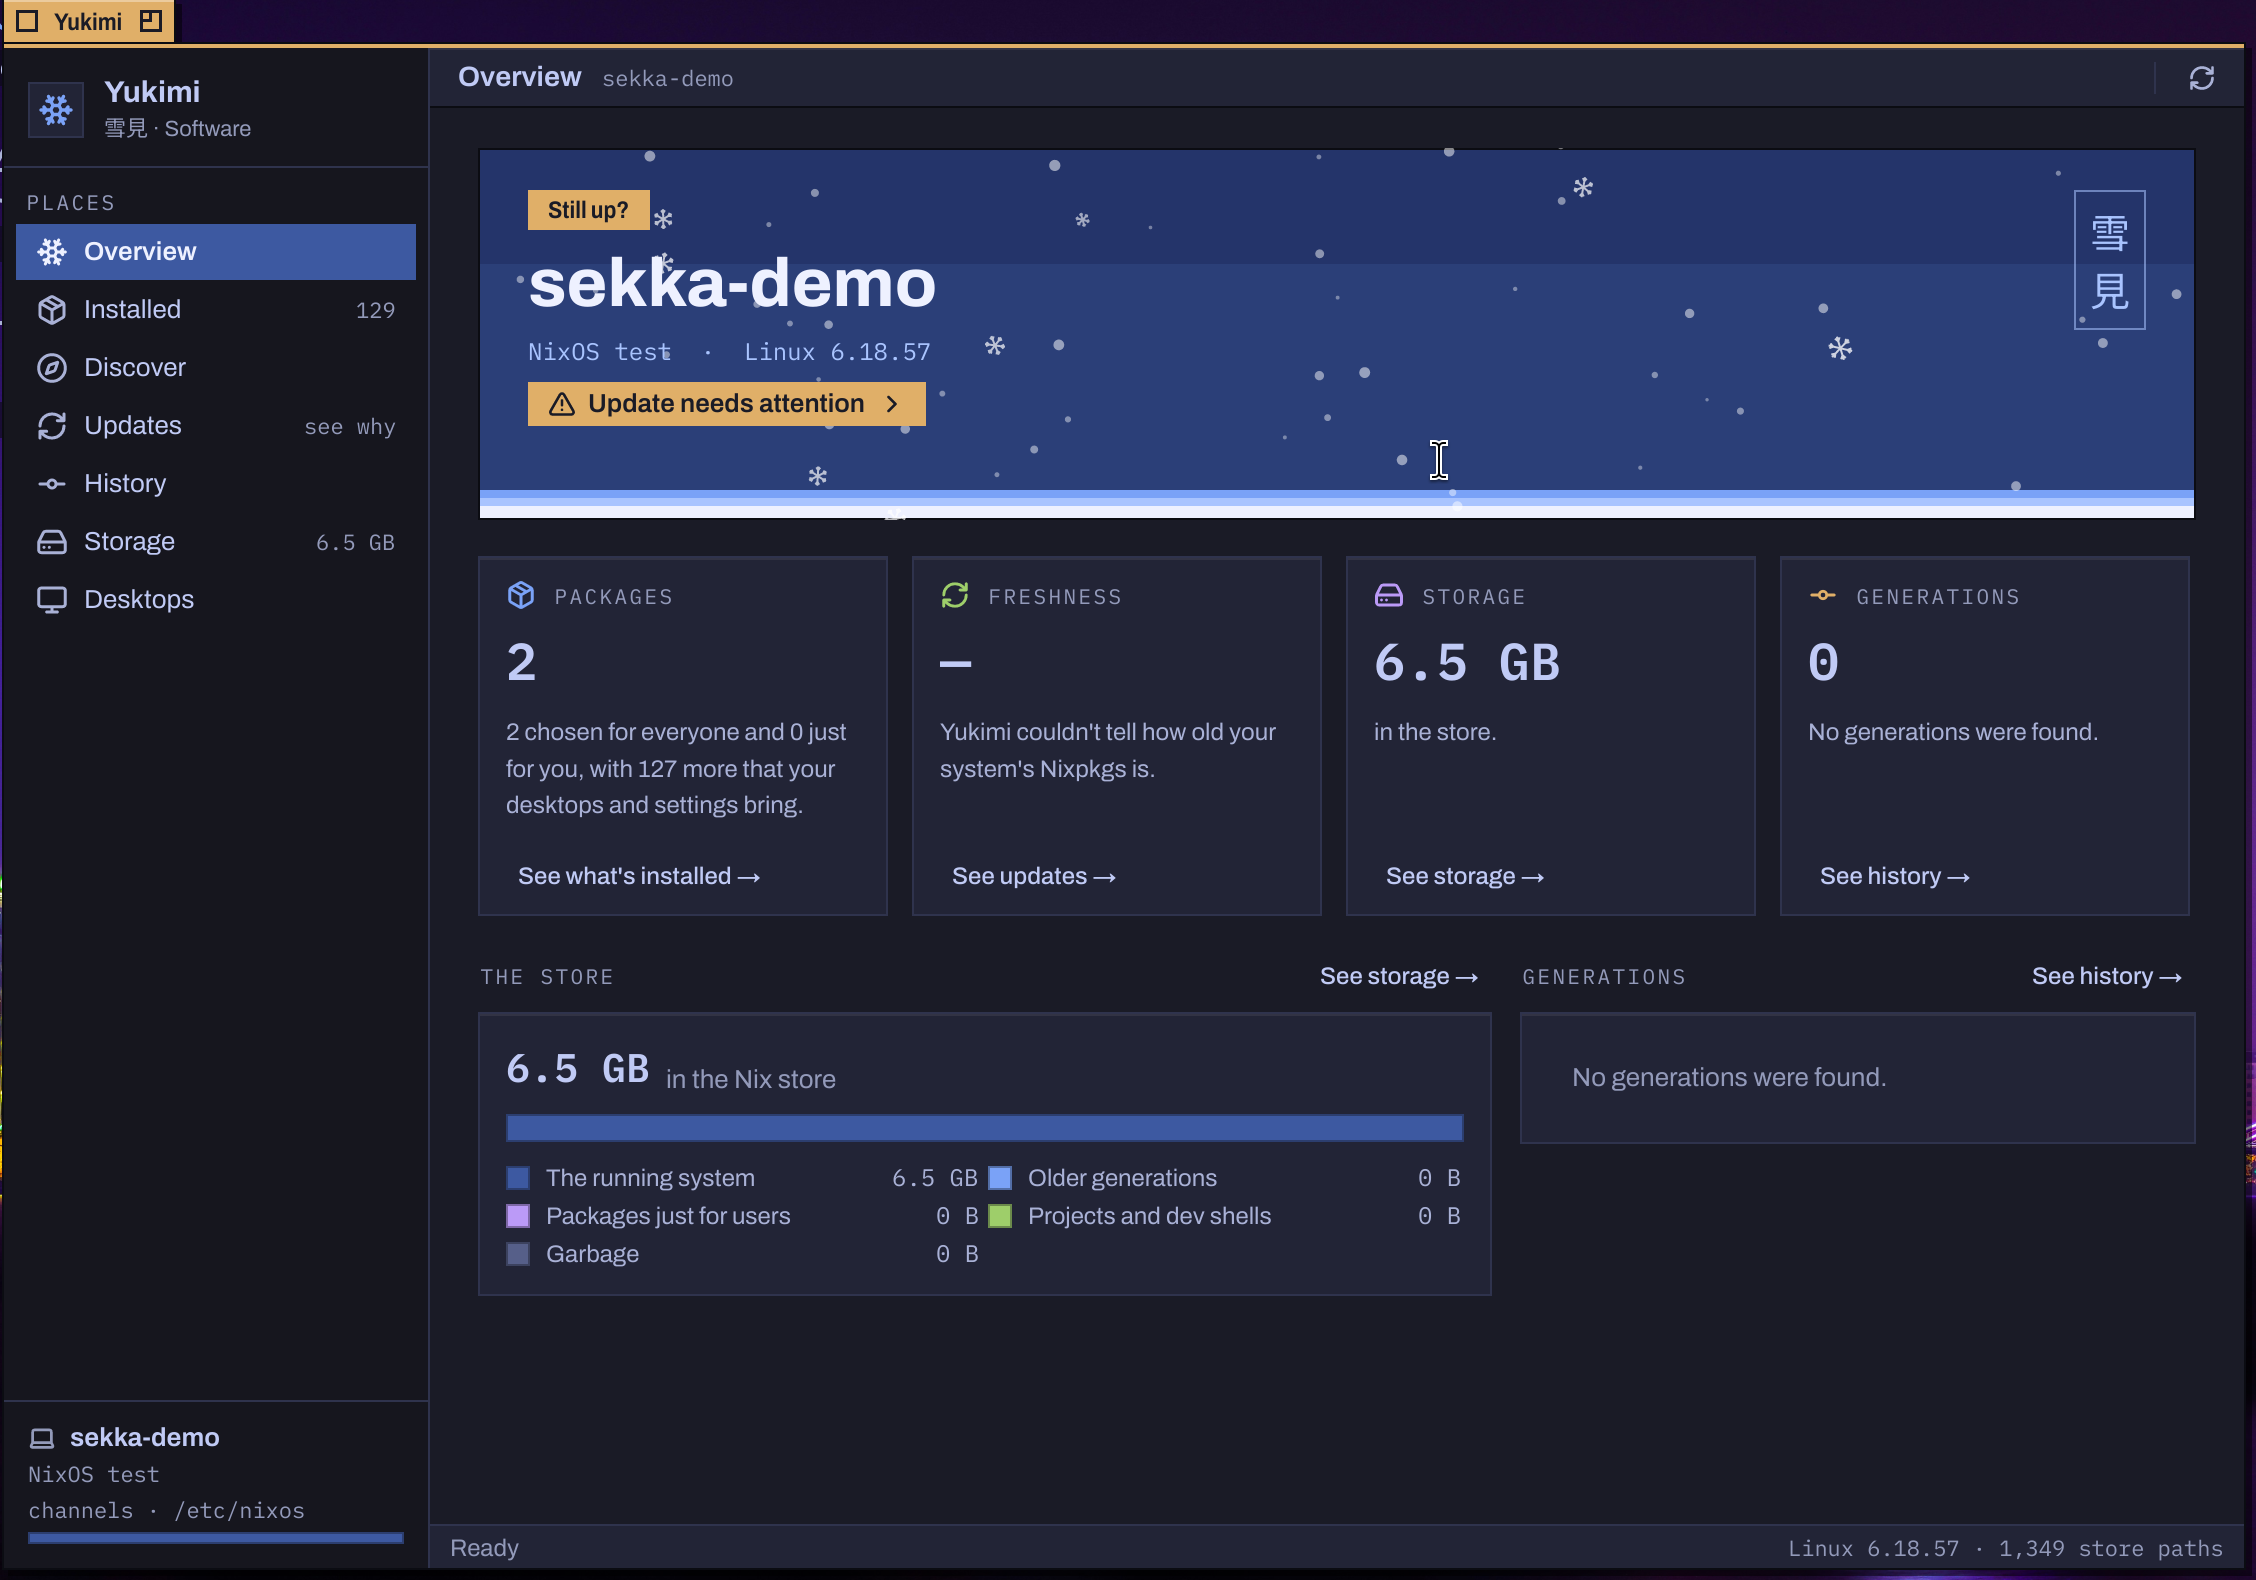Follow See history link on Generations card
This screenshot has height=1580, width=2256.
click(x=1895, y=876)
